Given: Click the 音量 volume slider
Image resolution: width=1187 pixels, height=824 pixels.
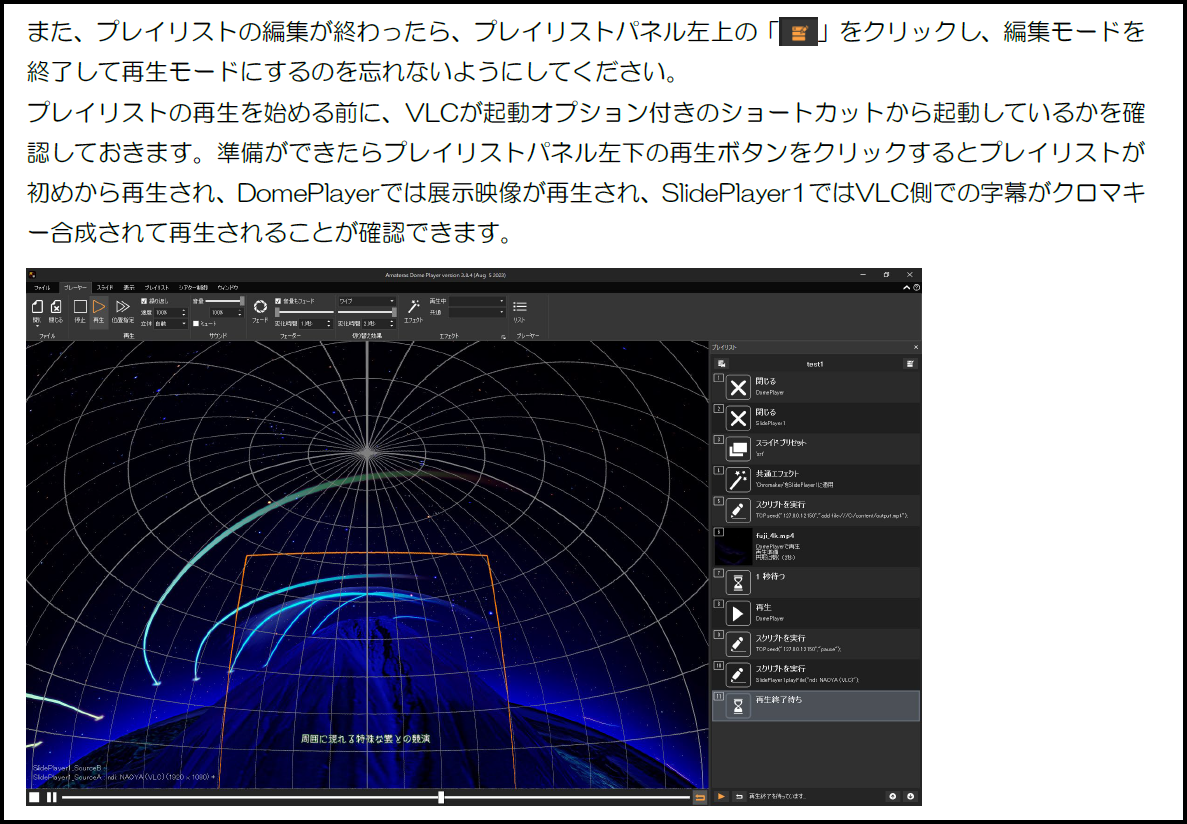Looking at the screenshot, I should [x=226, y=301].
